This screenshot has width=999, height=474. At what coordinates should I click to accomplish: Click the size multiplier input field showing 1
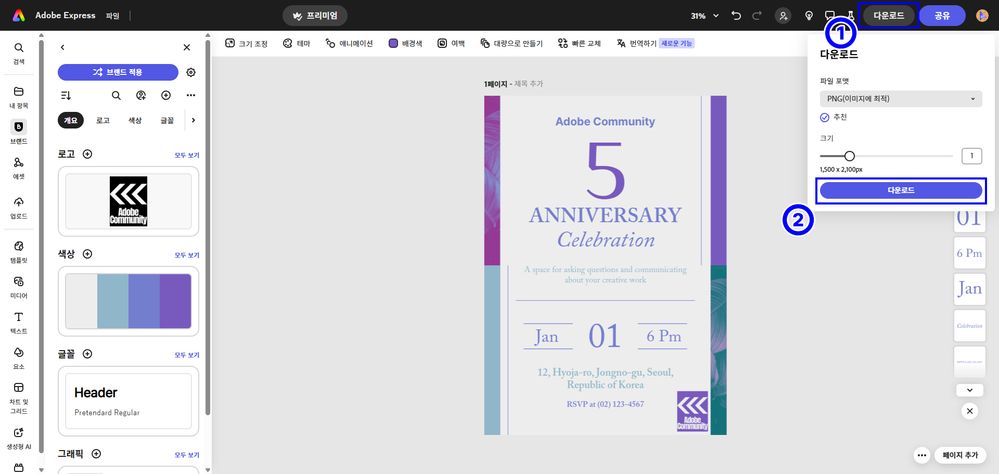point(972,155)
